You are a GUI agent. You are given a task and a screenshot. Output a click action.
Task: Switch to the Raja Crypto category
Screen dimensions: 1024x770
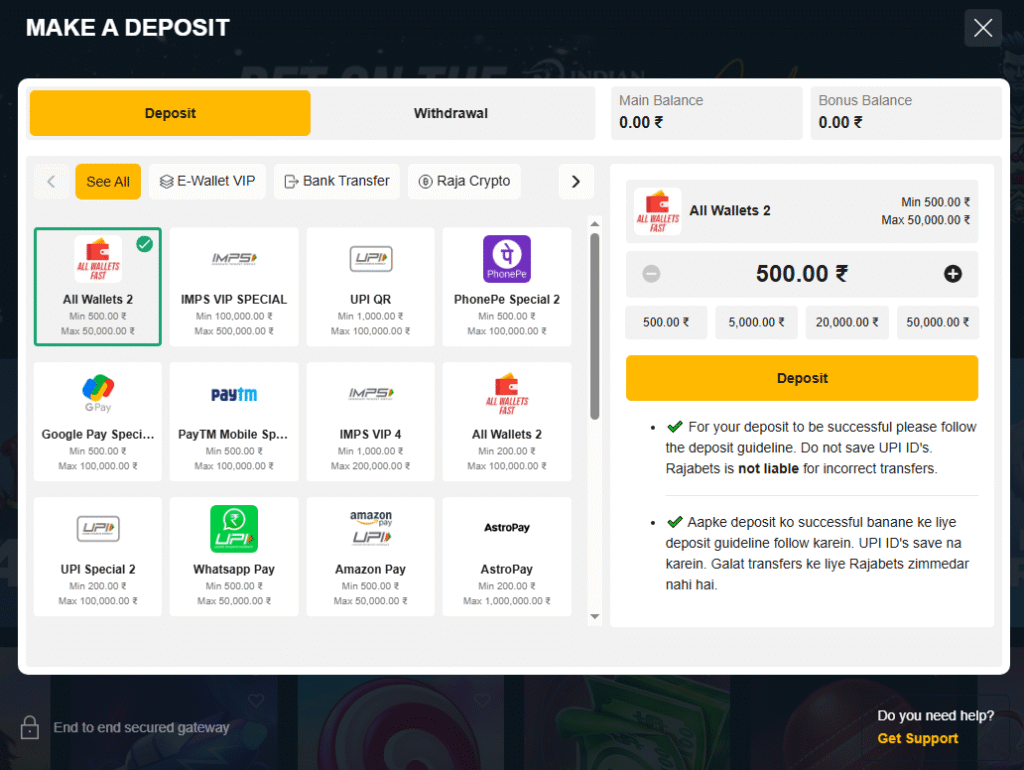tap(464, 182)
